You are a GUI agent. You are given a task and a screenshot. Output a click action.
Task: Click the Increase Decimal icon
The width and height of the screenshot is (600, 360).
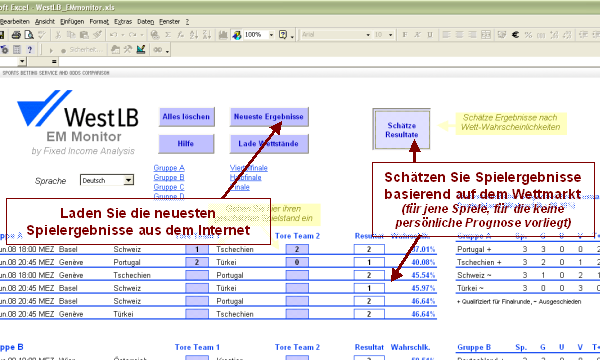(554, 35)
